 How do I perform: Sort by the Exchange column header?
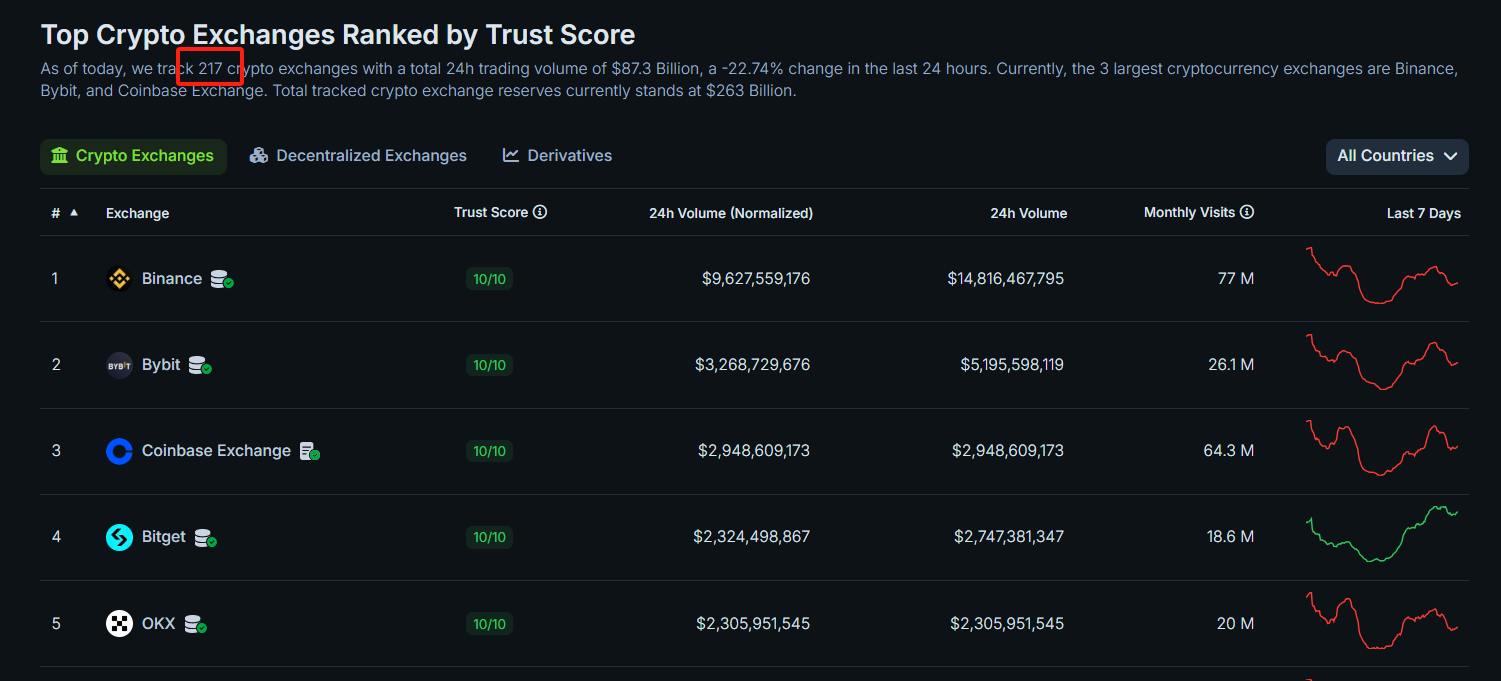137,213
